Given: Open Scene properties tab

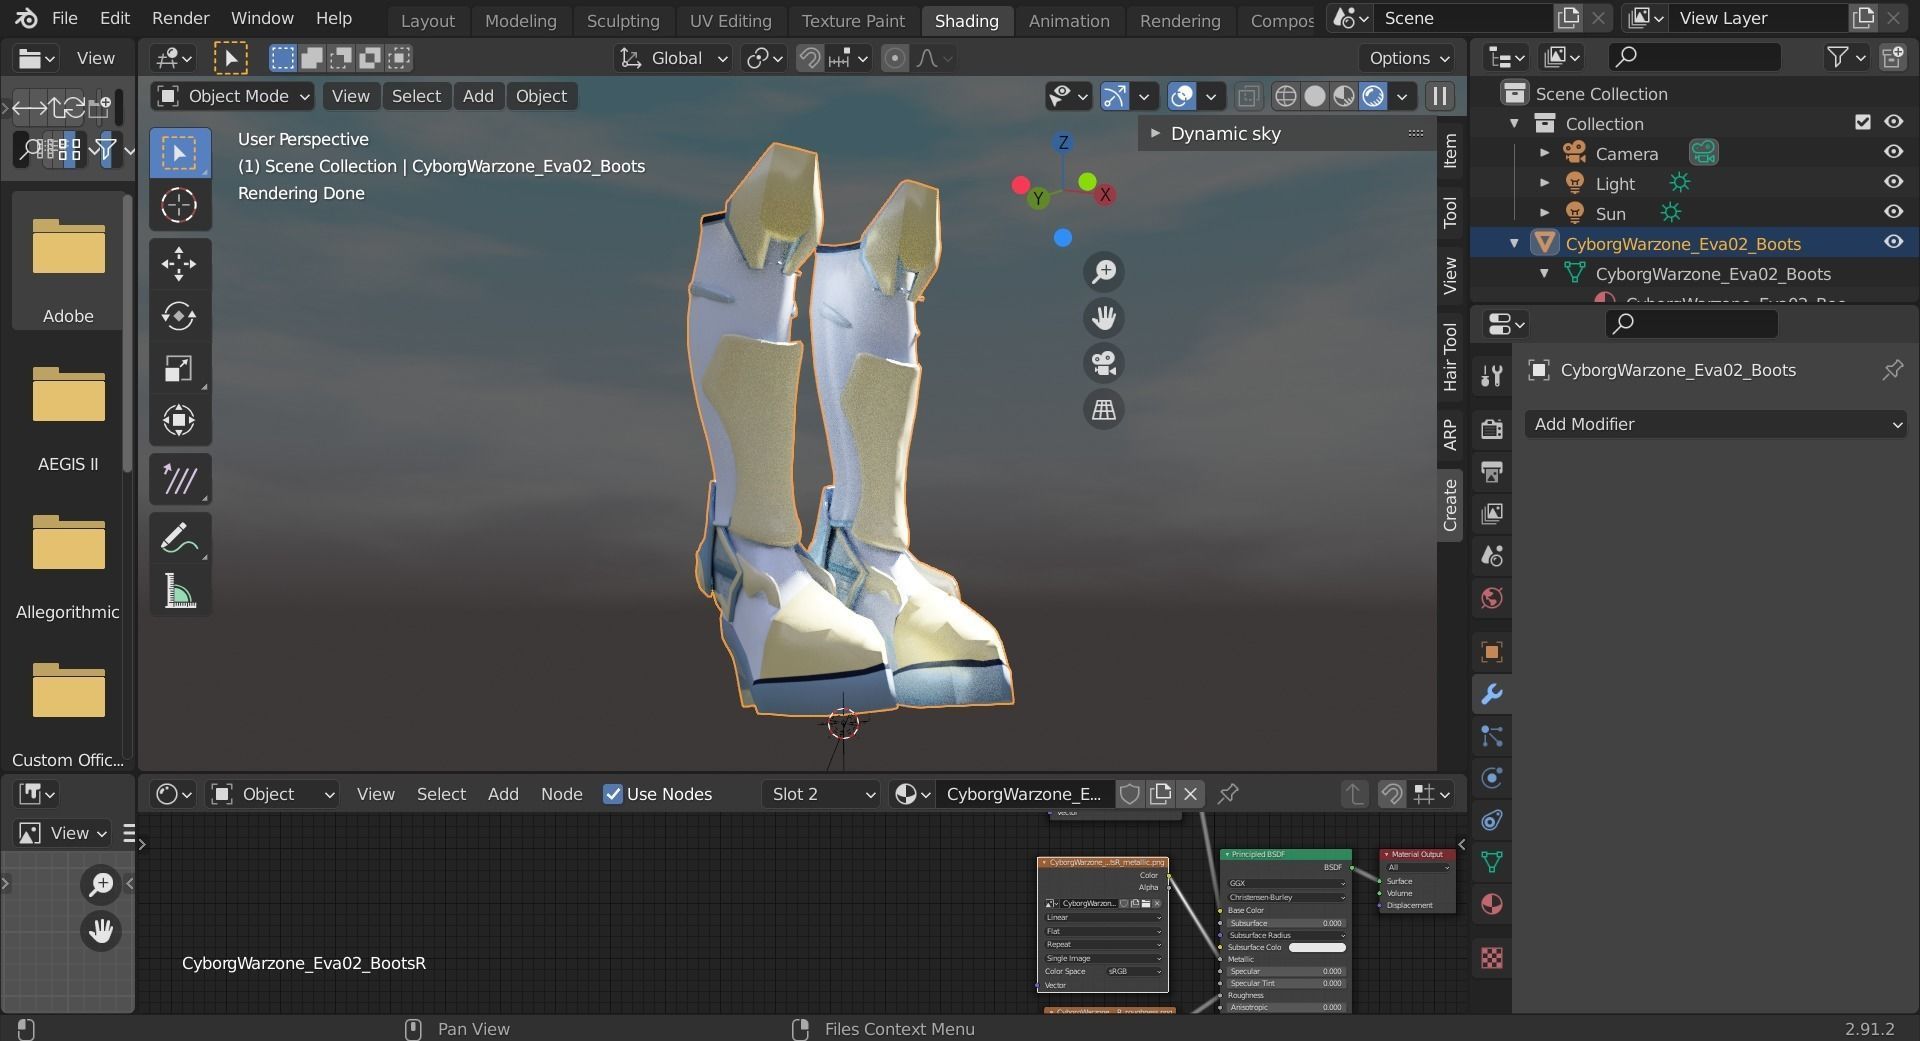Looking at the screenshot, I should [x=1492, y=555].
